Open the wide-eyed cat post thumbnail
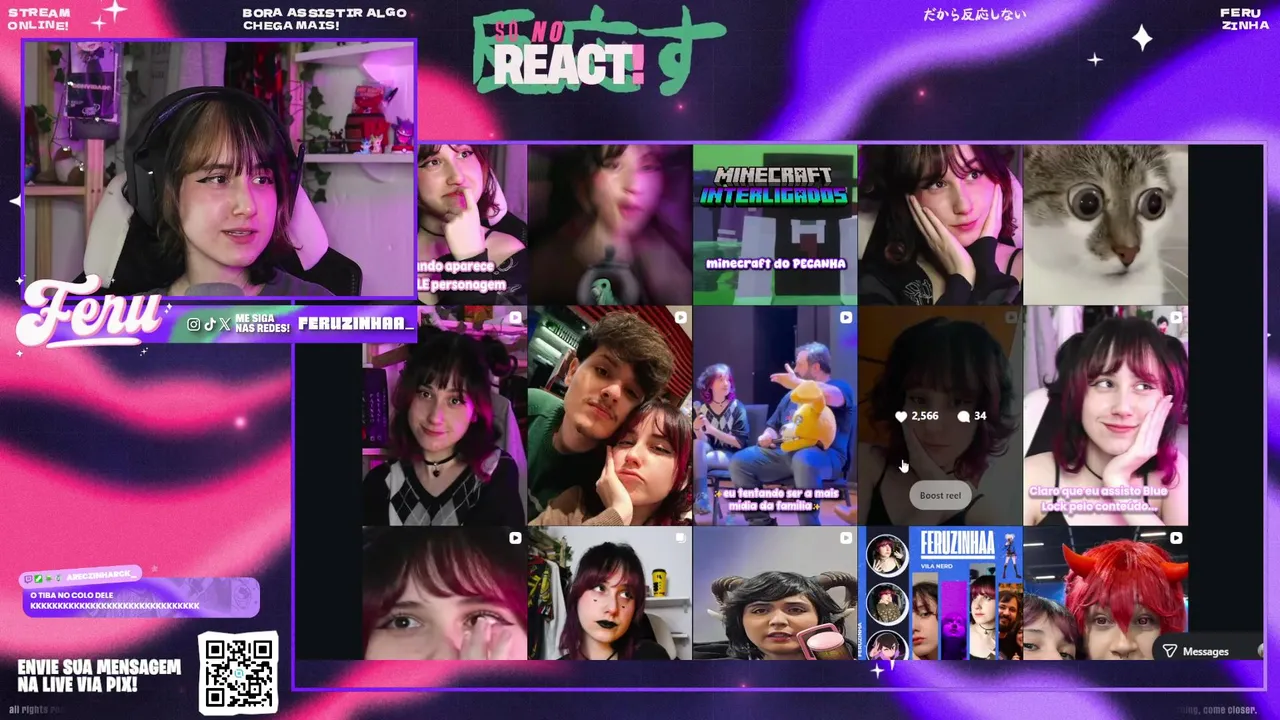 1105,224
